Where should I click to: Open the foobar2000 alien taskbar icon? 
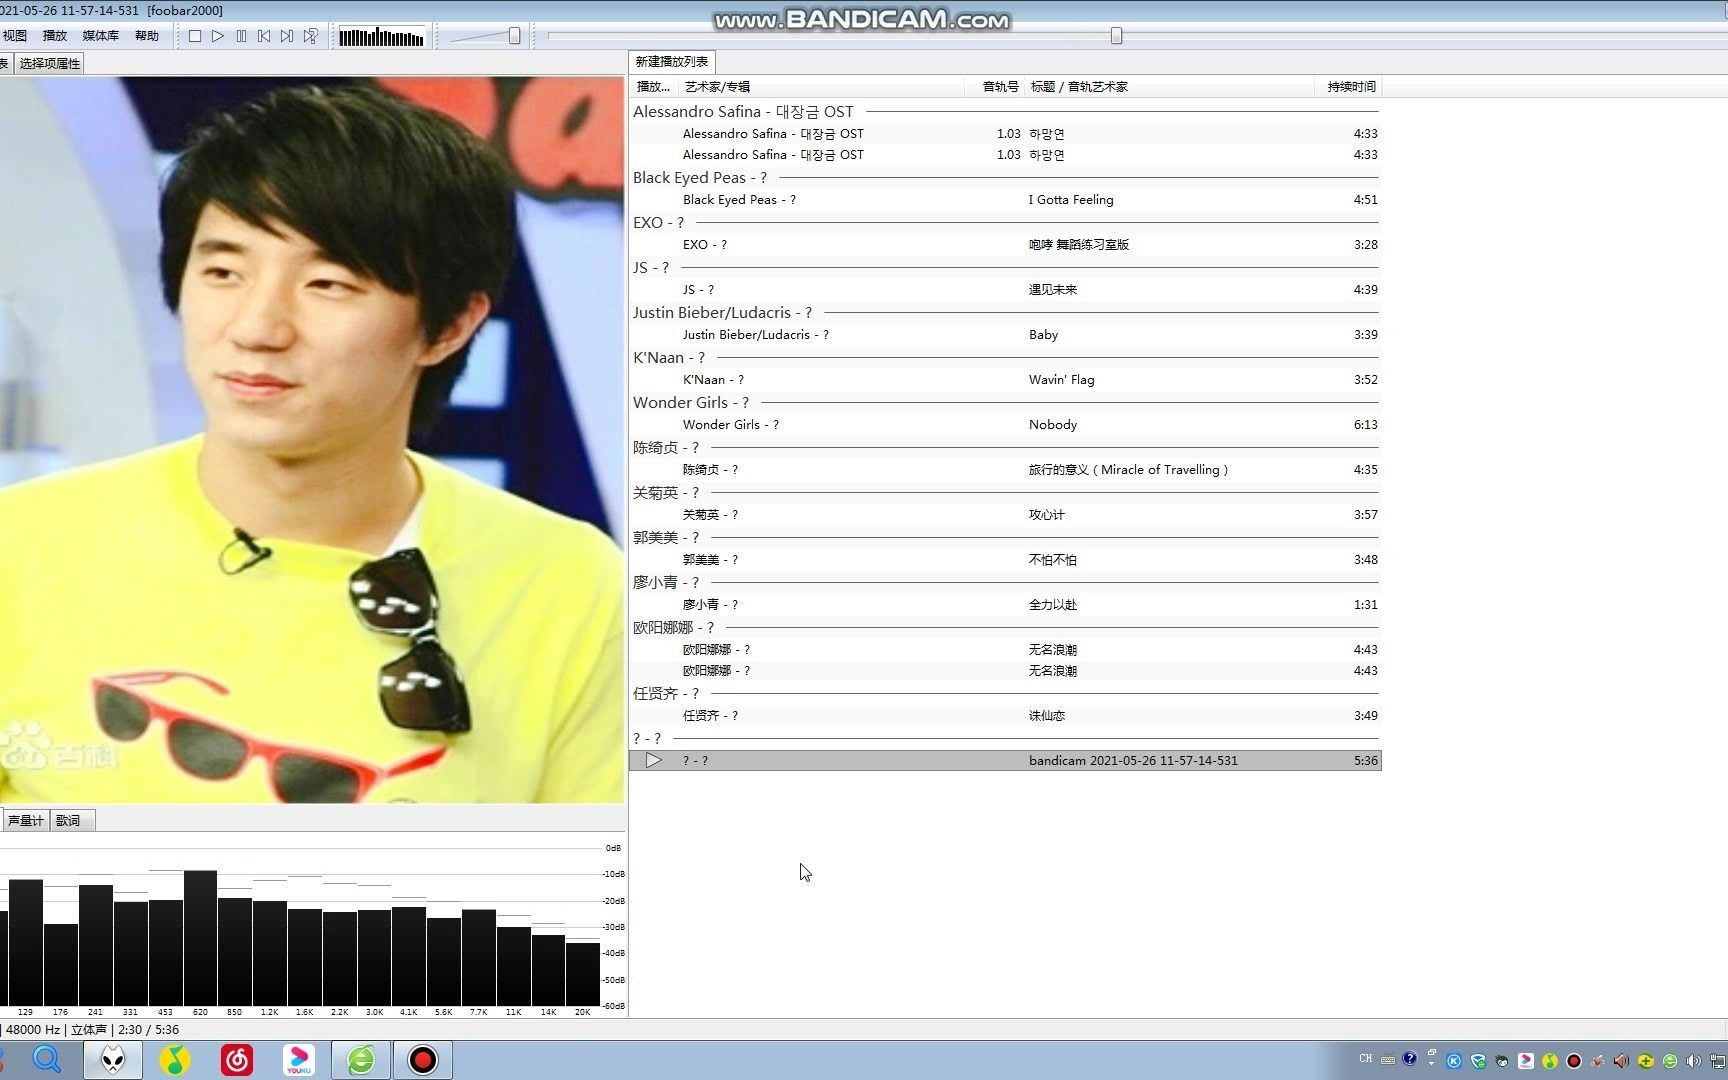pyautogui.click(x=113, y=1059)
